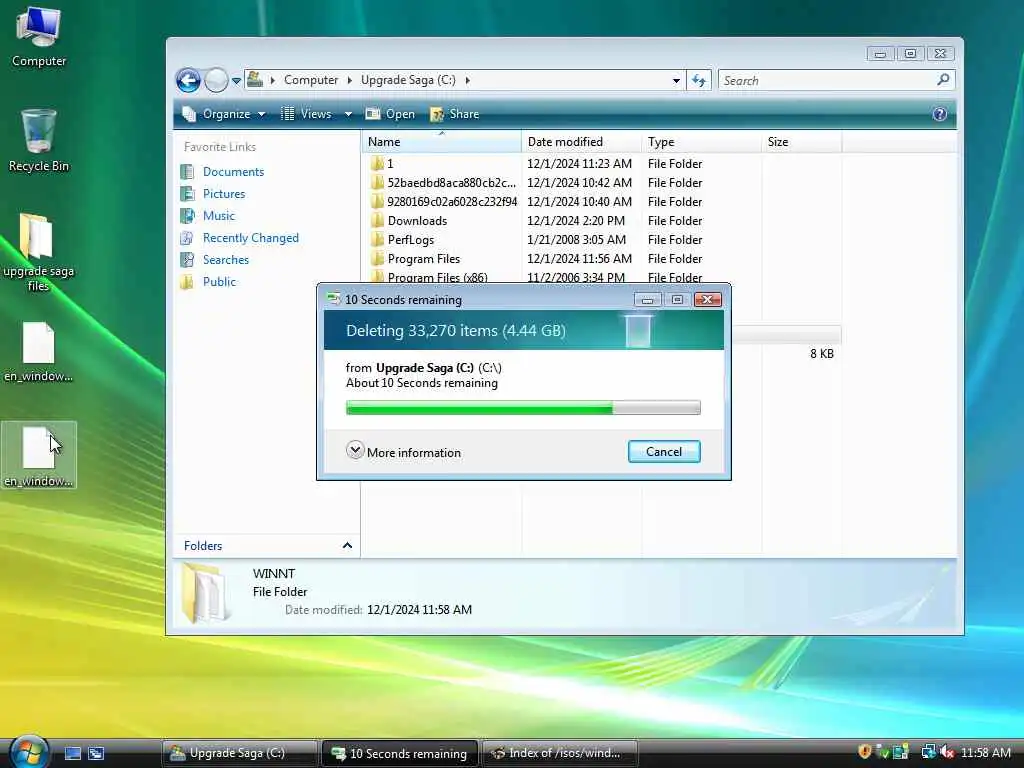Screen dimensions: 1024x768
Task: Expand the breadcrumb arrow after Computer
Action: [x=349, y=80]
